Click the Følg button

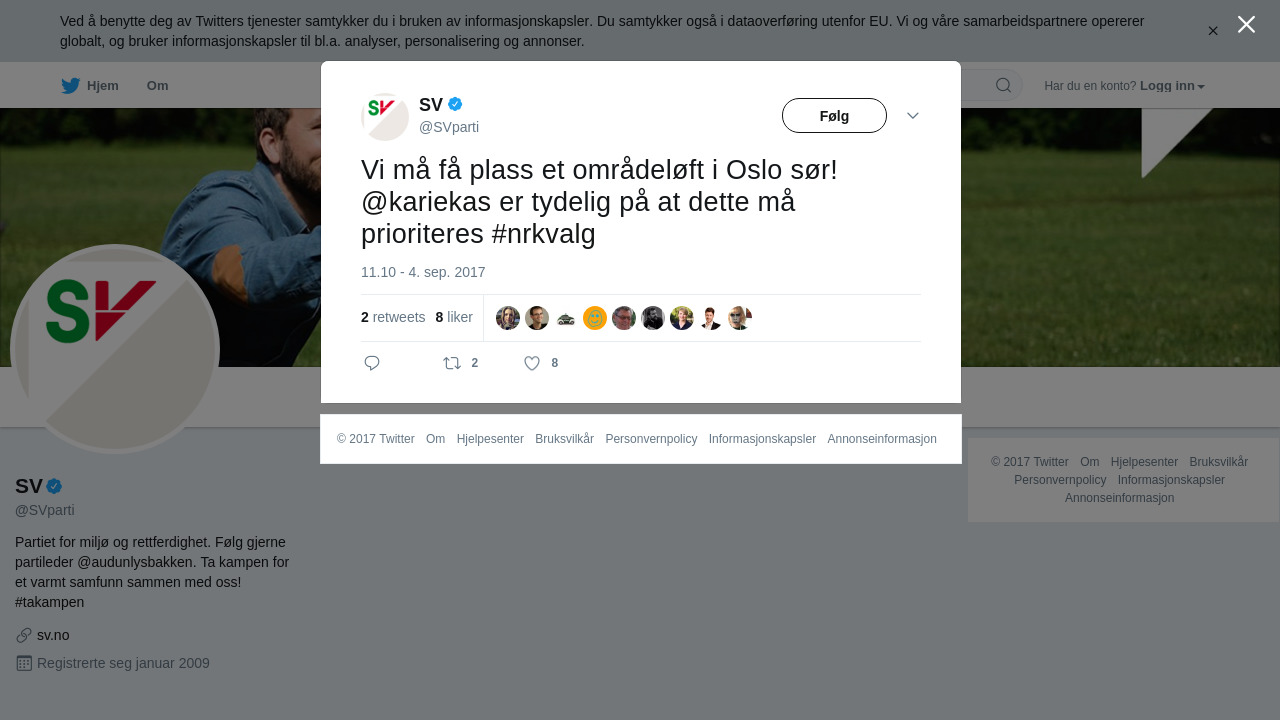tap(834, 116)
